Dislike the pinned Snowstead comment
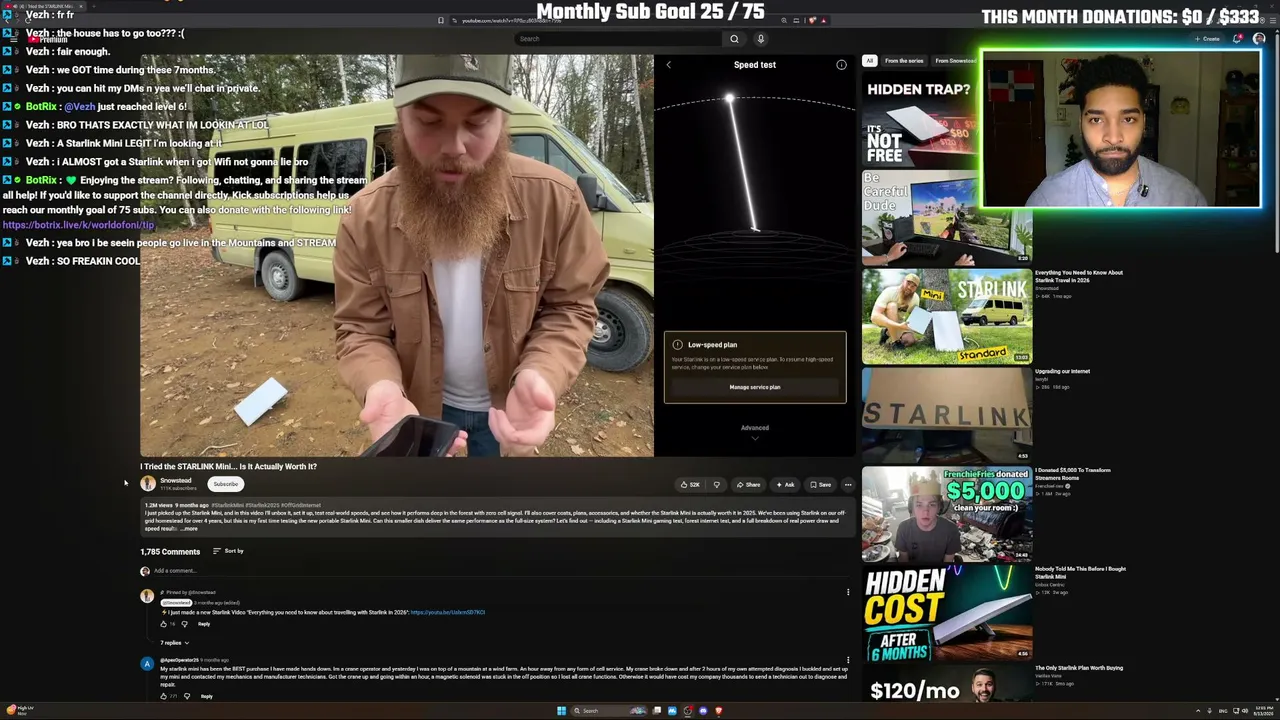Viewport: 1280px width, 720px height. coord(184,624)
